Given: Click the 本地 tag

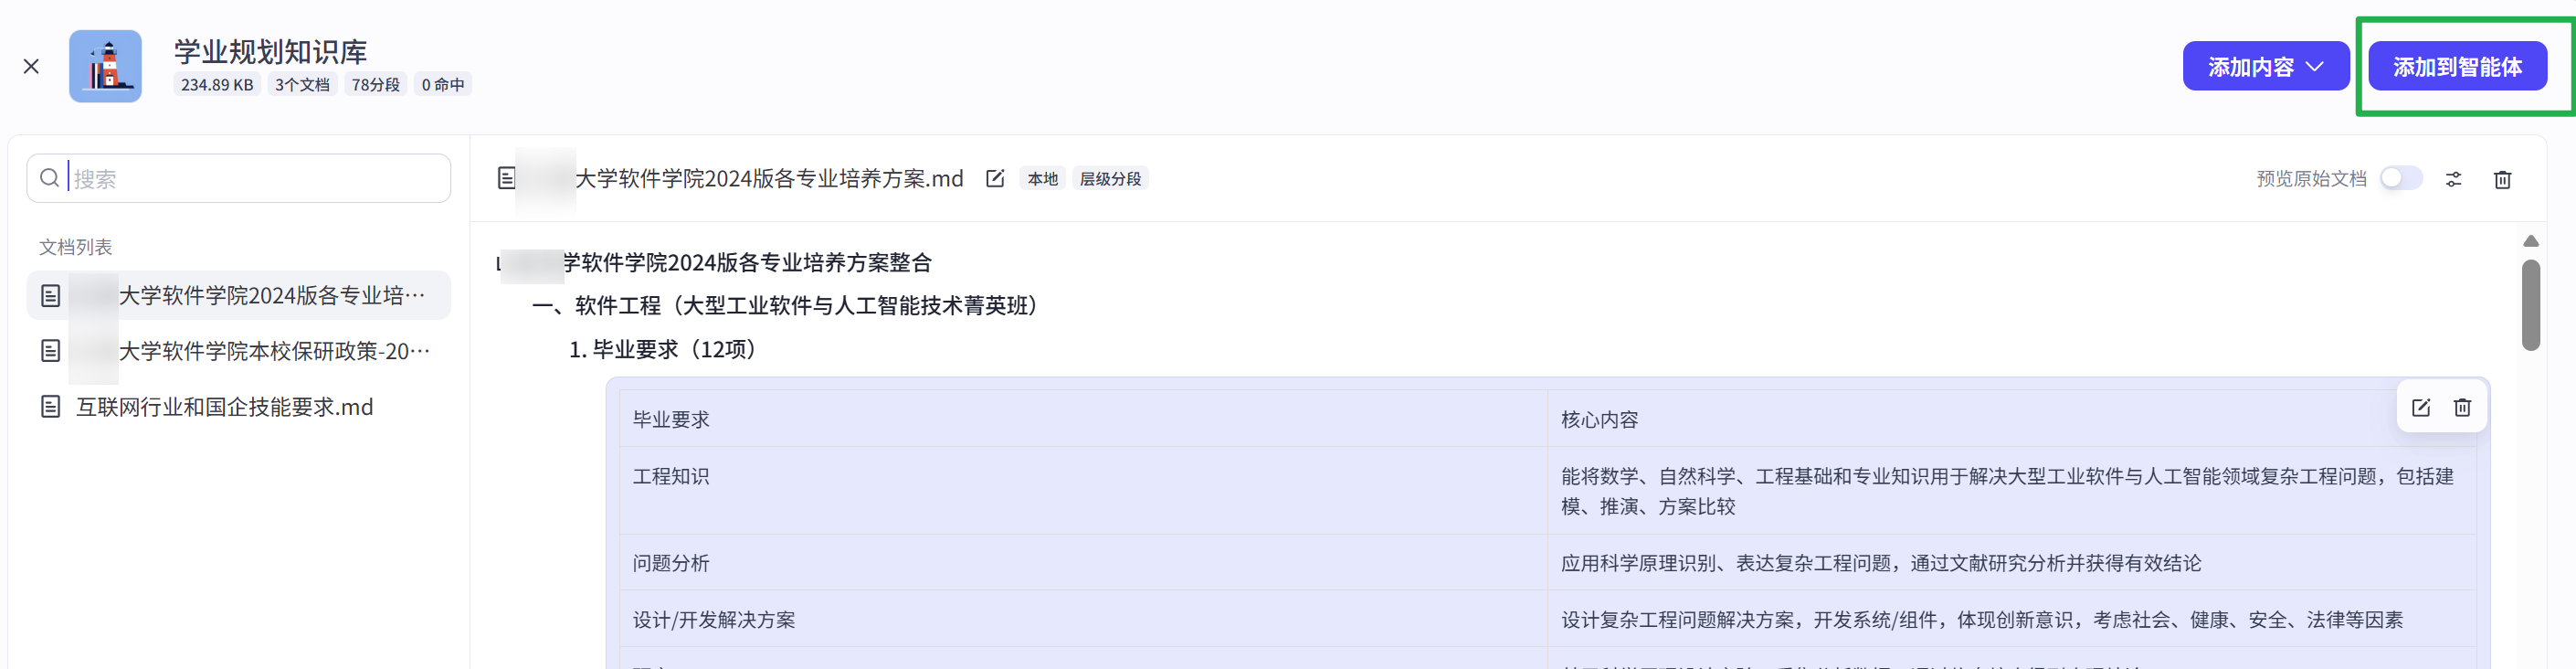Looking at the screenshot, I should click(1042, 179).
